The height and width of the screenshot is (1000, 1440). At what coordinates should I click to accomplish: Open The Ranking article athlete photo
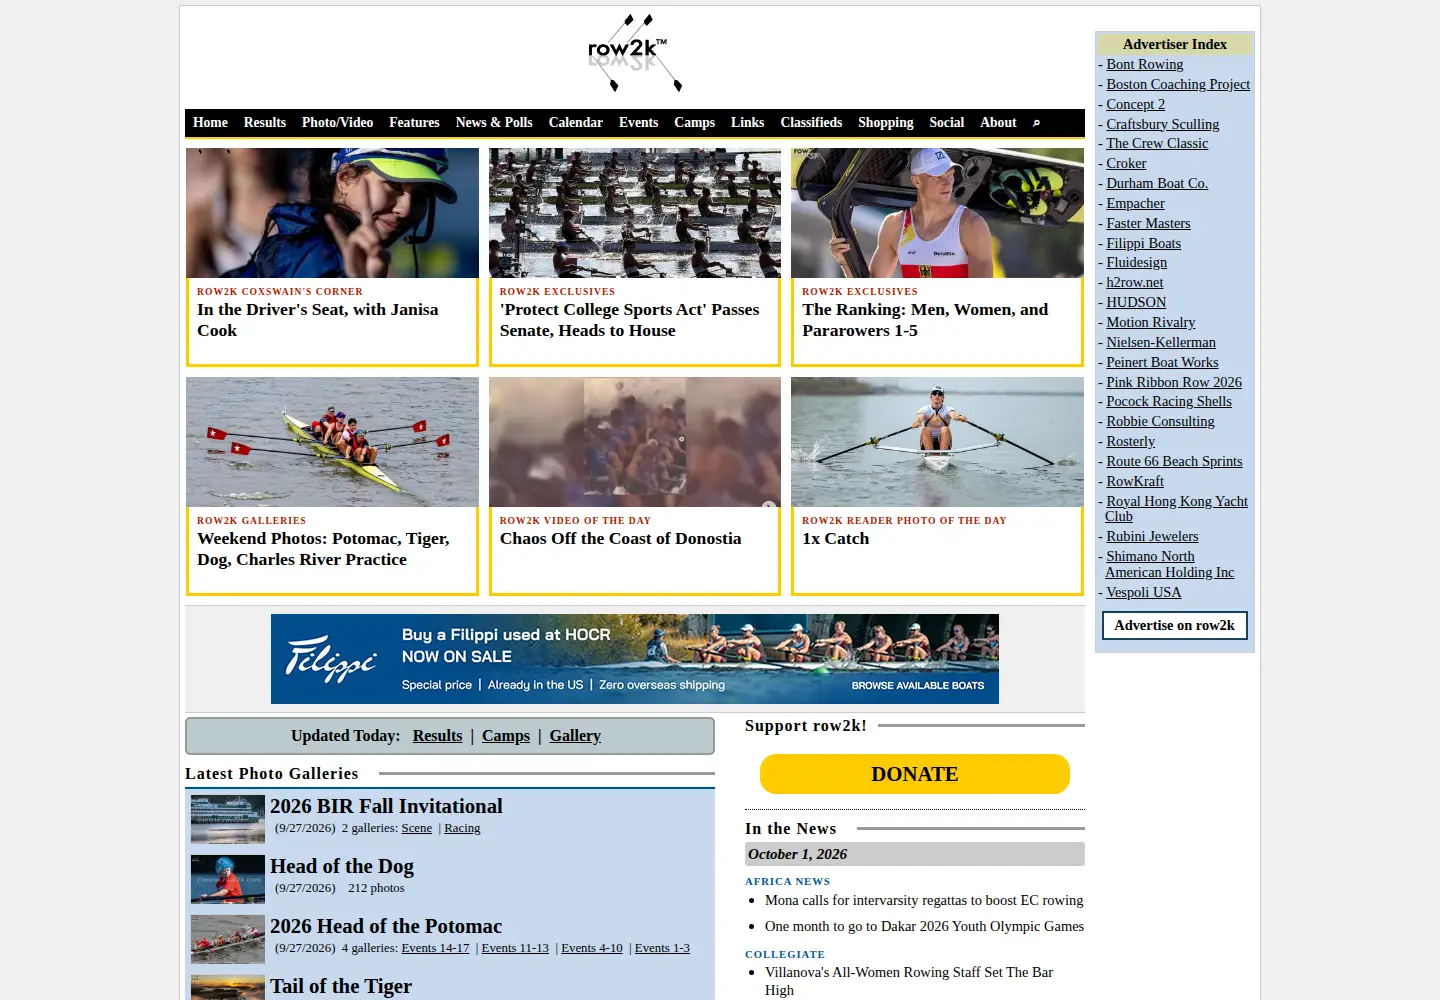pyautogui.click(x=937, y=213)
